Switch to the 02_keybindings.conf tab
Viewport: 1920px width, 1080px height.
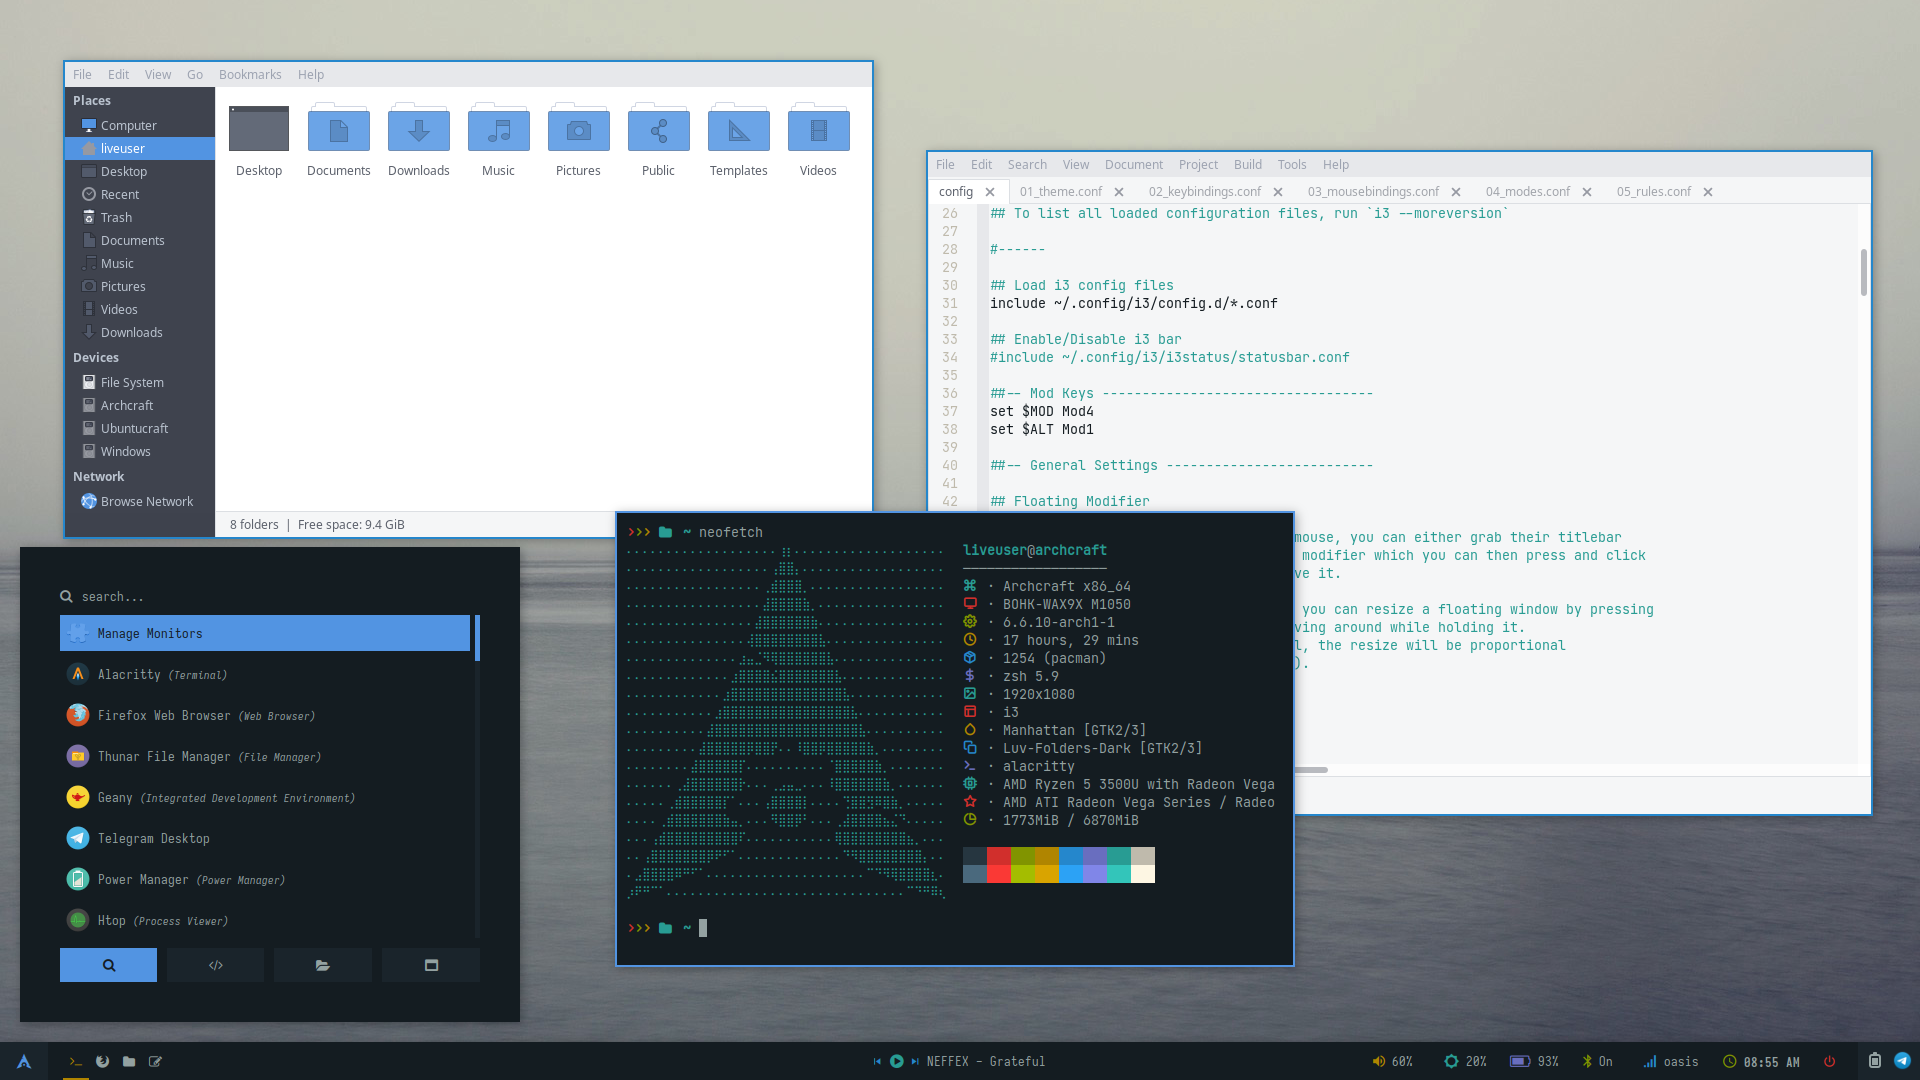point(1204,192)
